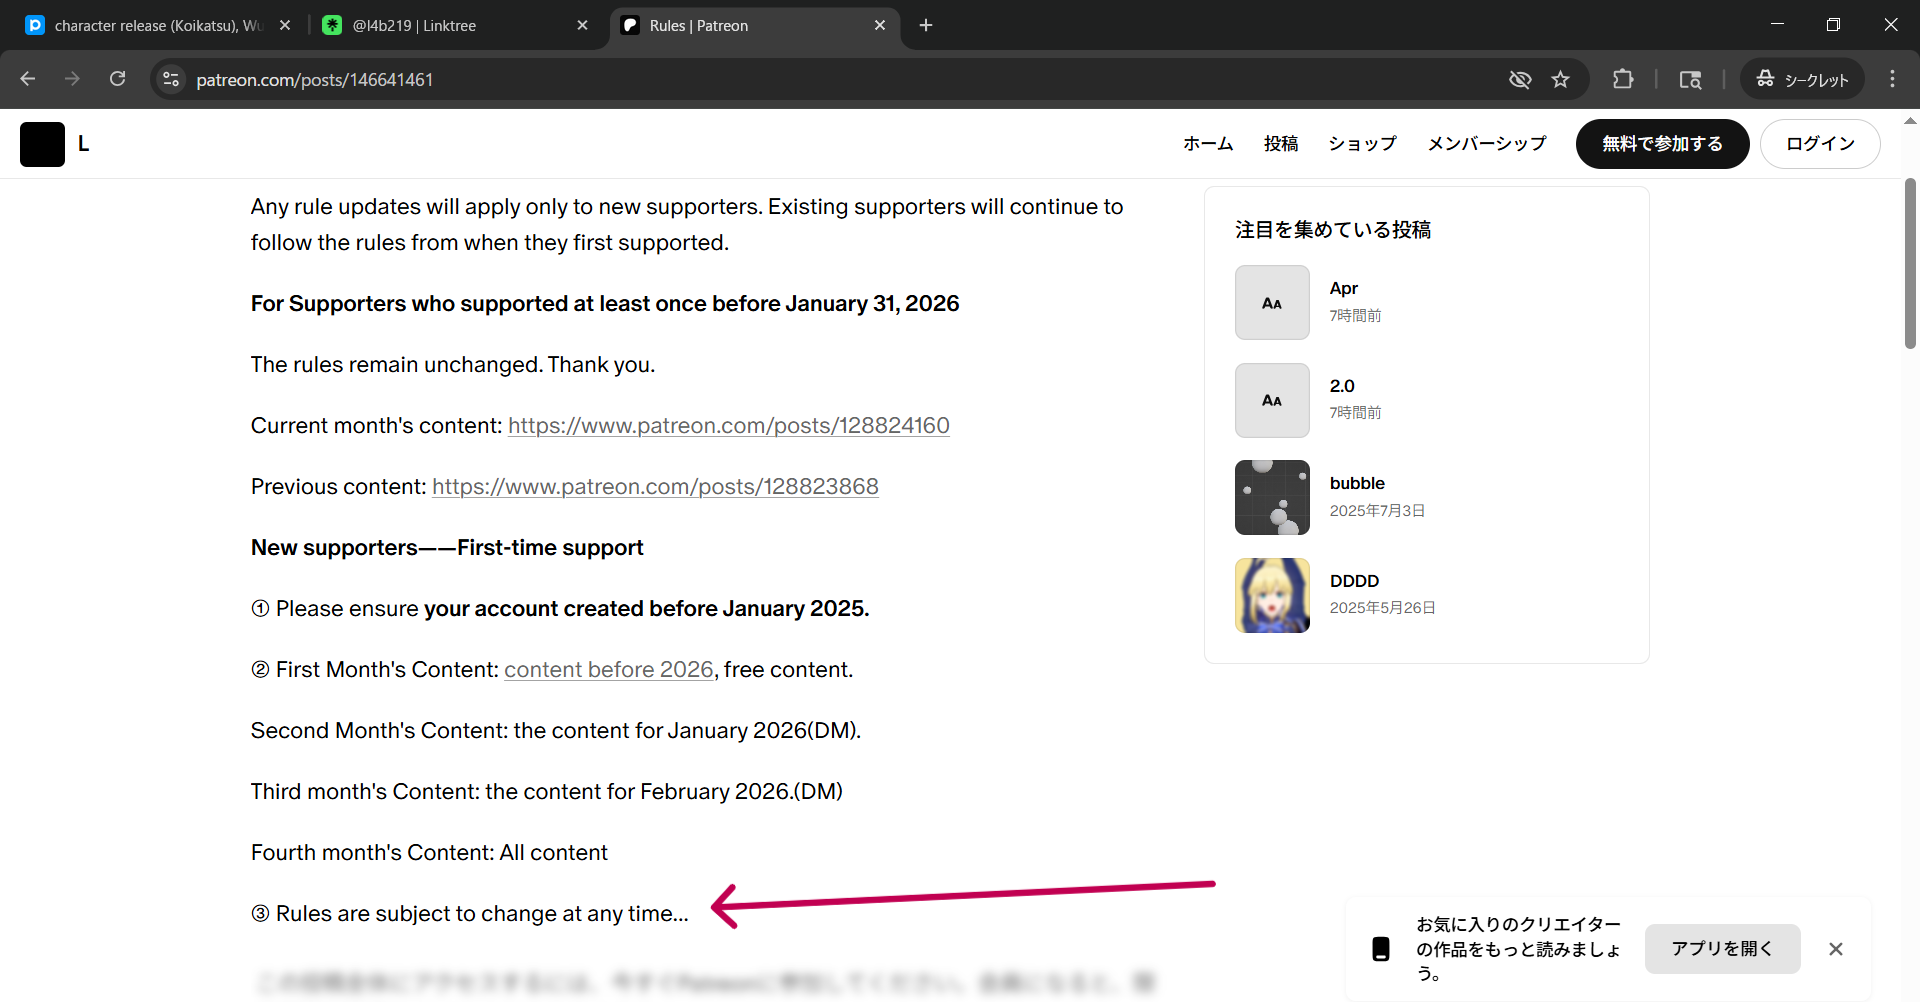
Task: Go to the メンバーシップ page
Action: 1486,144
